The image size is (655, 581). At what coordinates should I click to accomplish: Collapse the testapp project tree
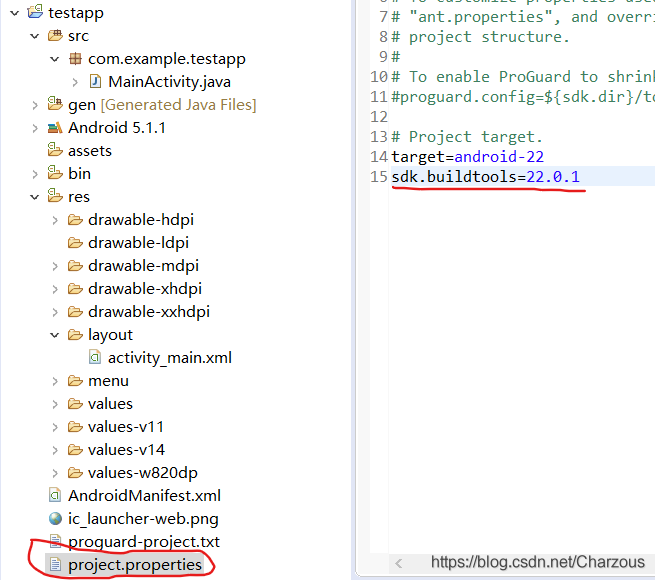click(15, 13)
